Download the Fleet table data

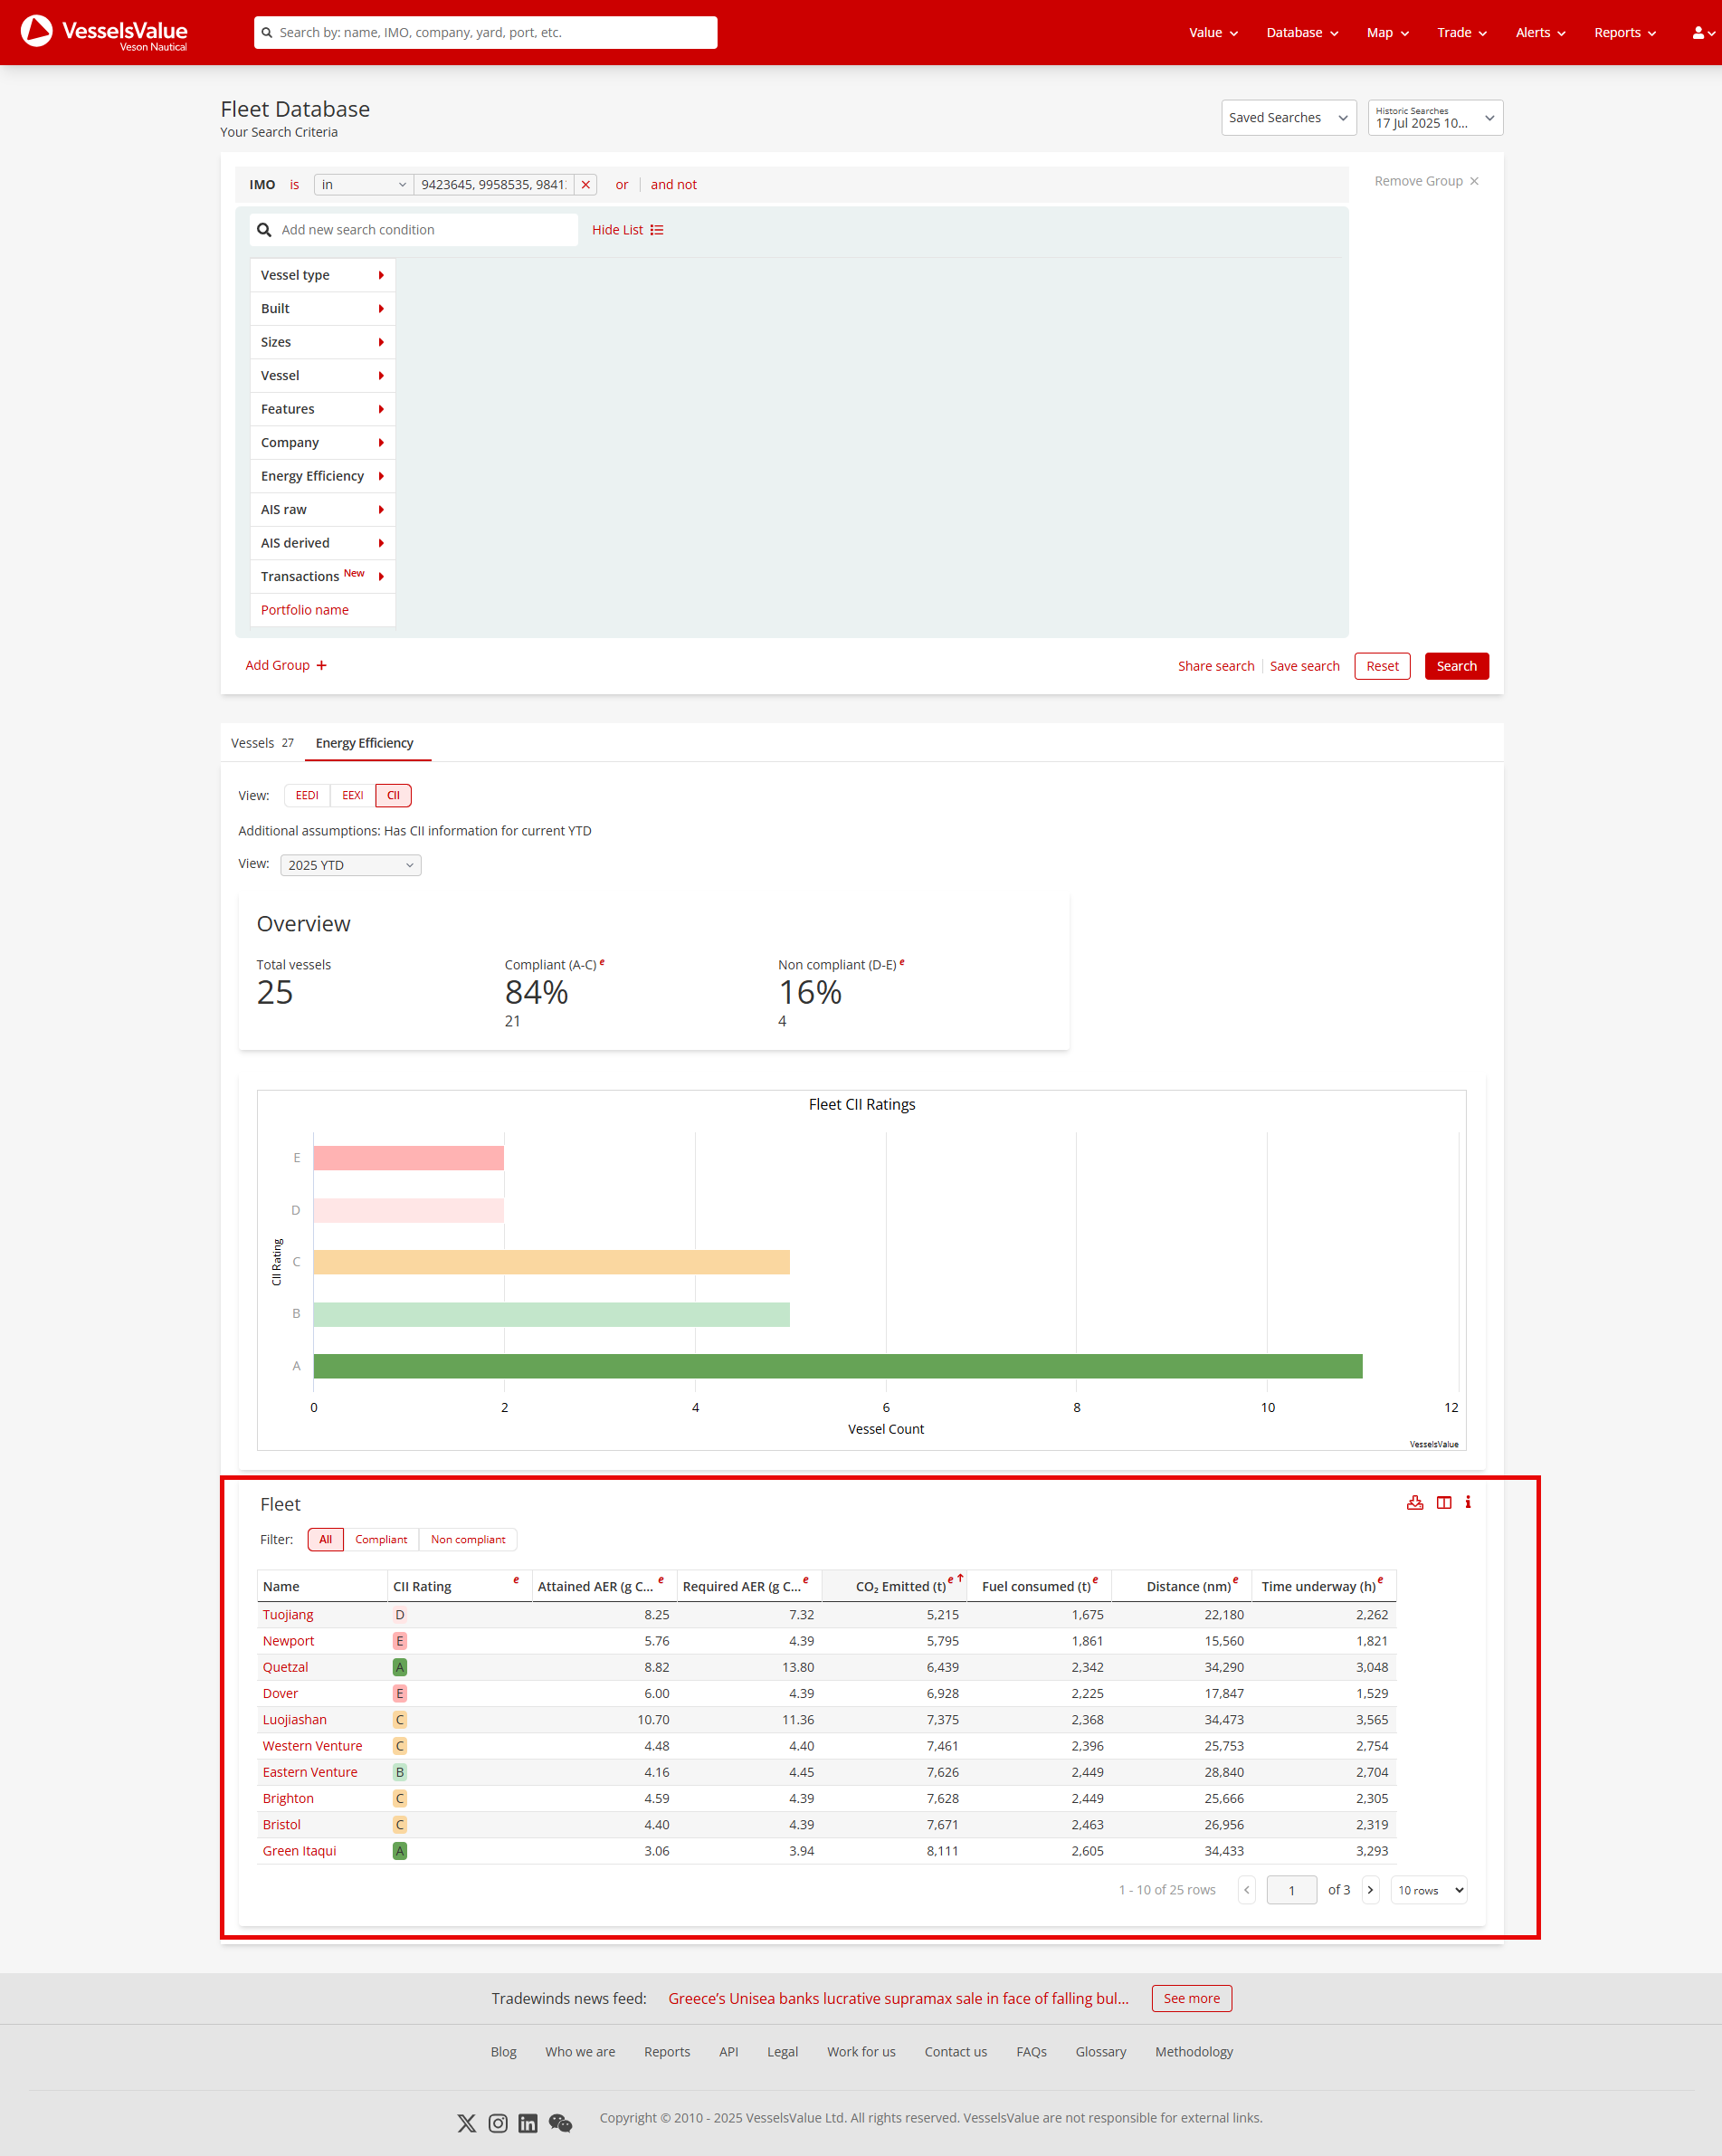[1415, 1502]
